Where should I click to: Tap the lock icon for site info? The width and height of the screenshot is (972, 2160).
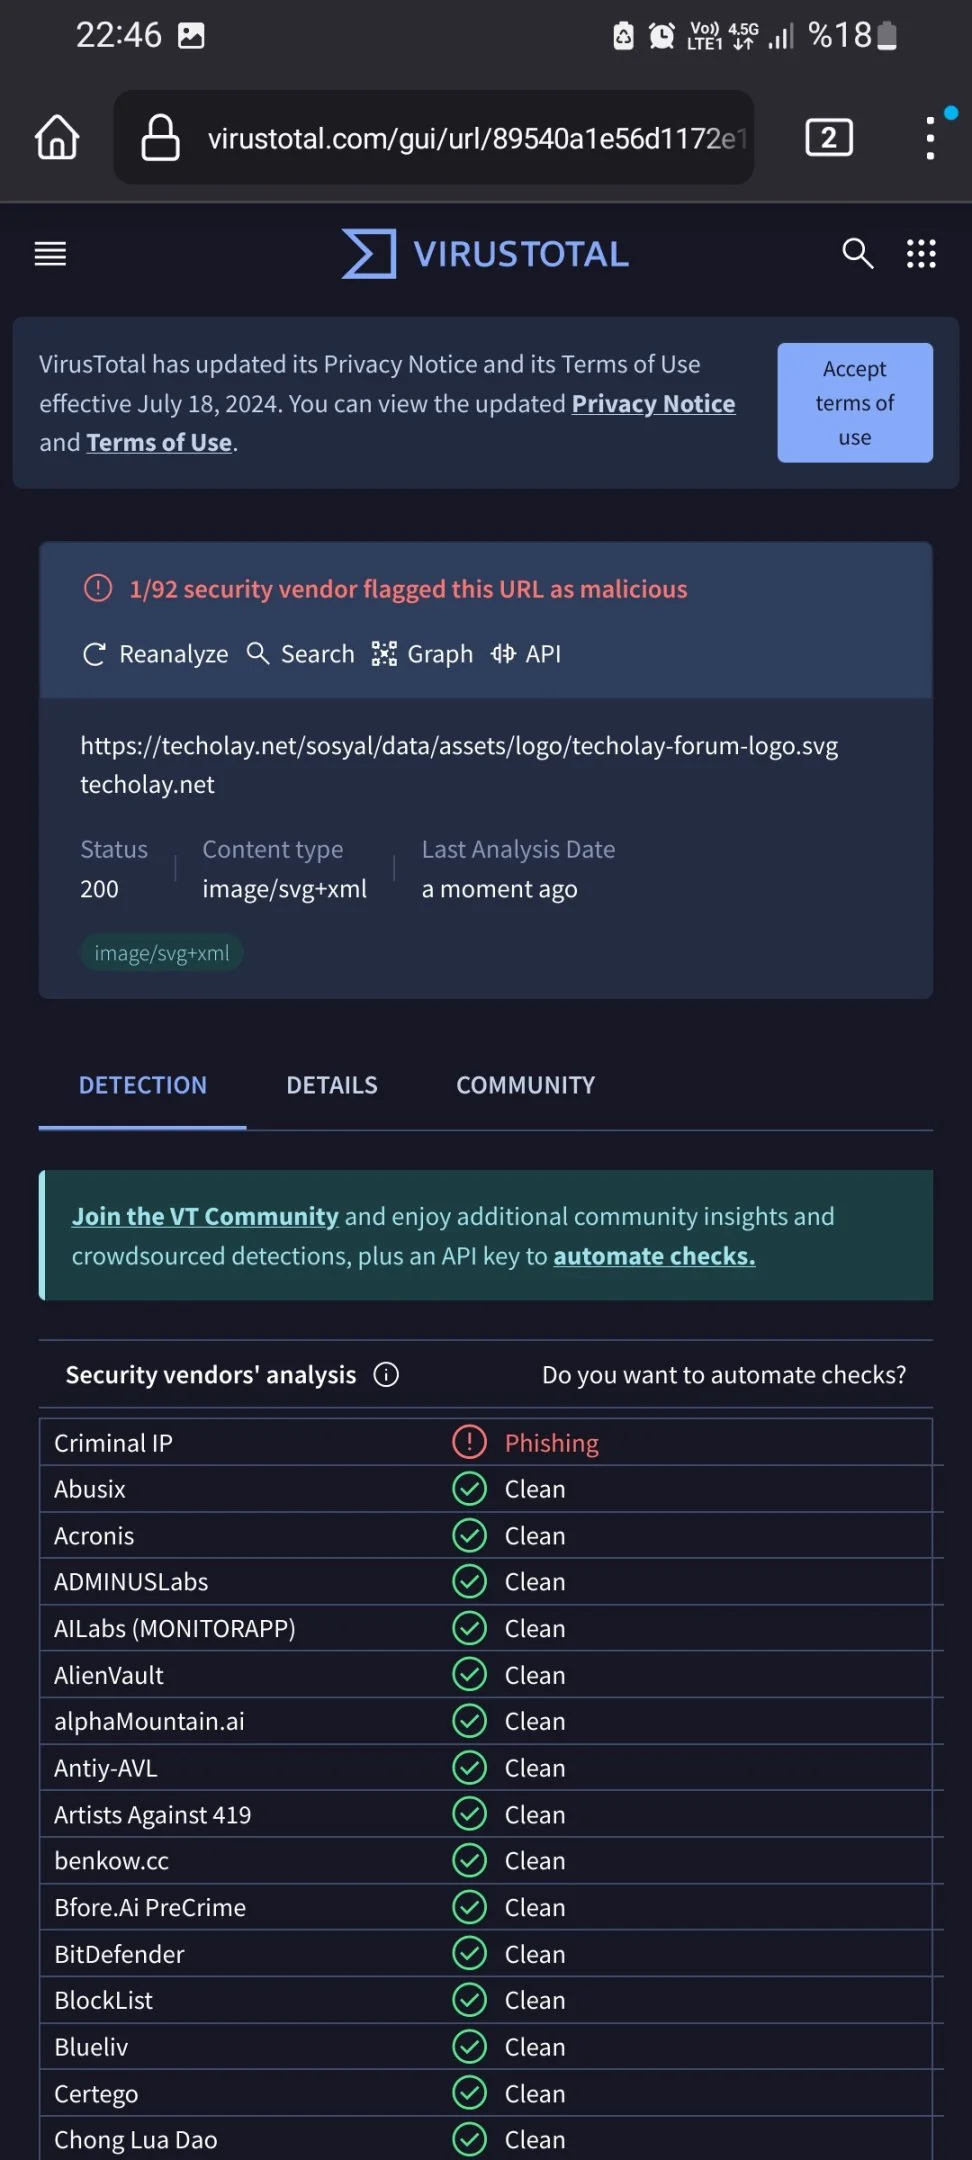(160, 138)
